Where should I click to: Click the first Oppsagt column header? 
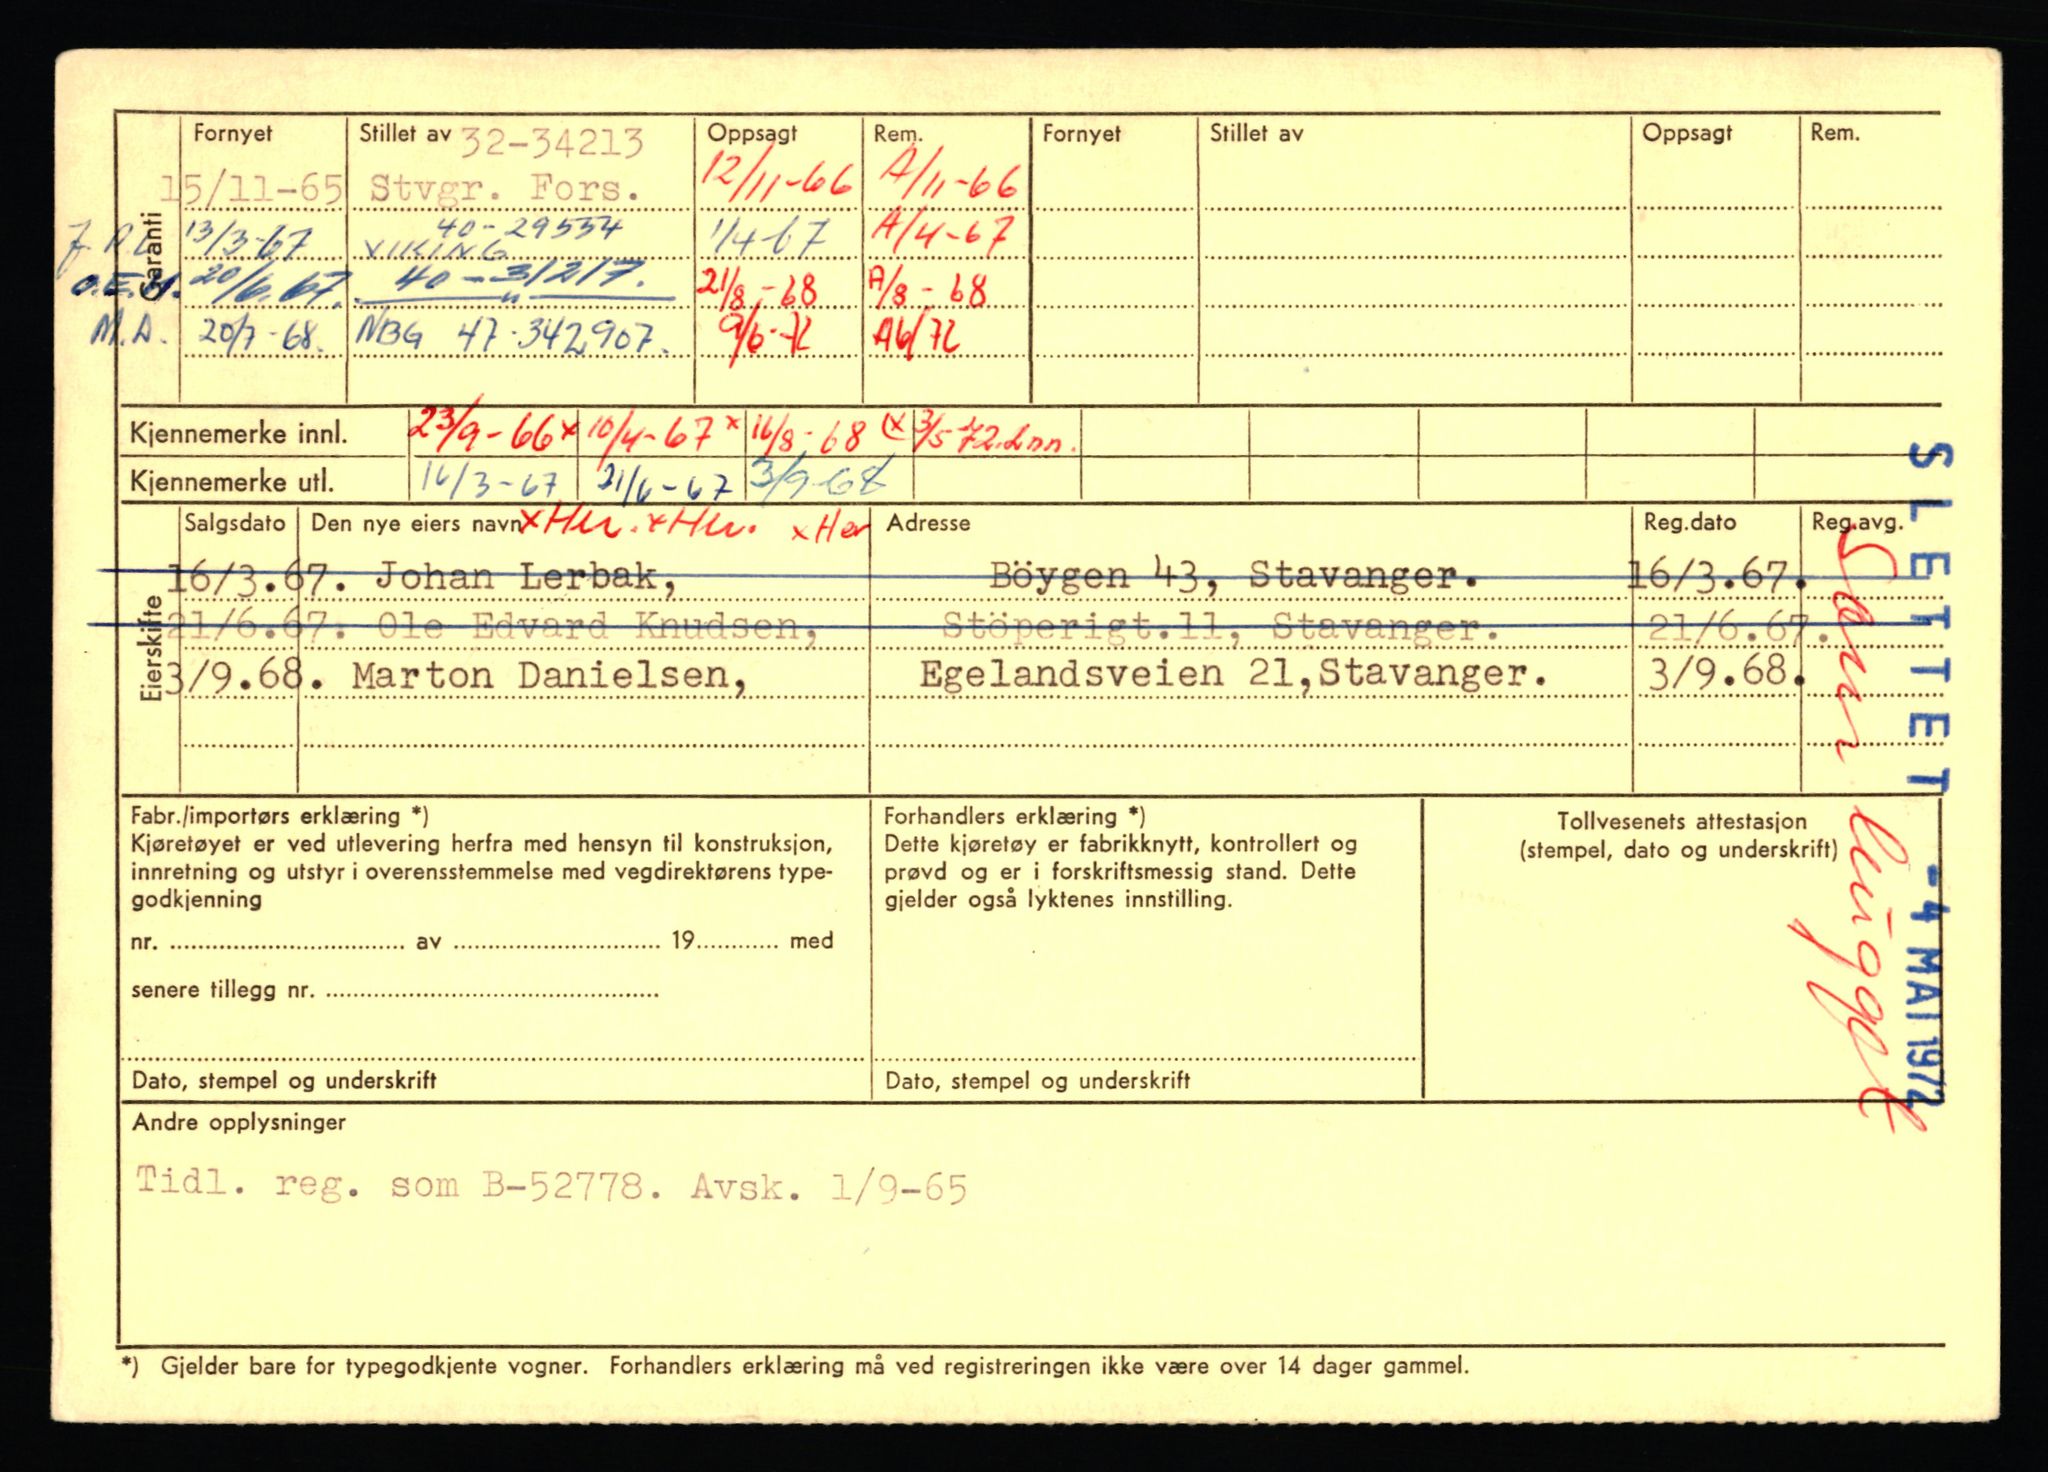pyautogui.click(x=752, y=133)
